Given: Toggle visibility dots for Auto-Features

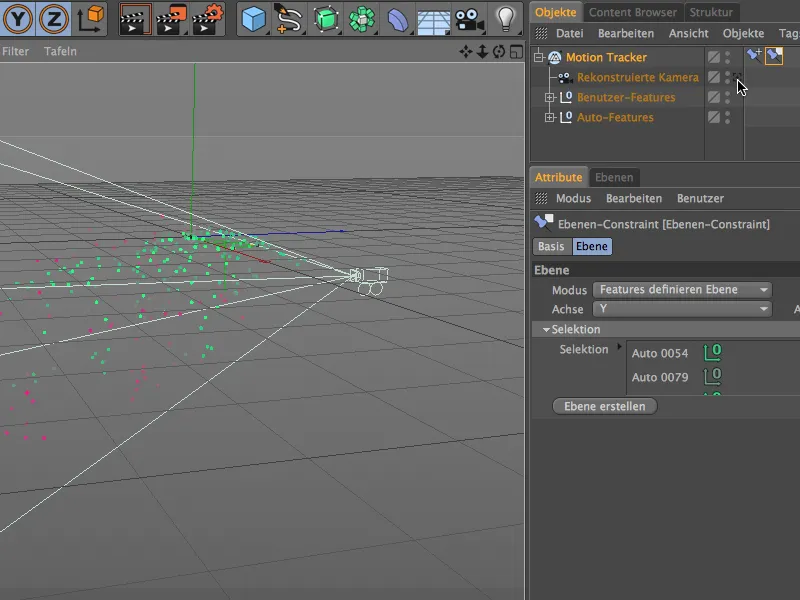Looking at the screenshot, I should tap(728, 117).
